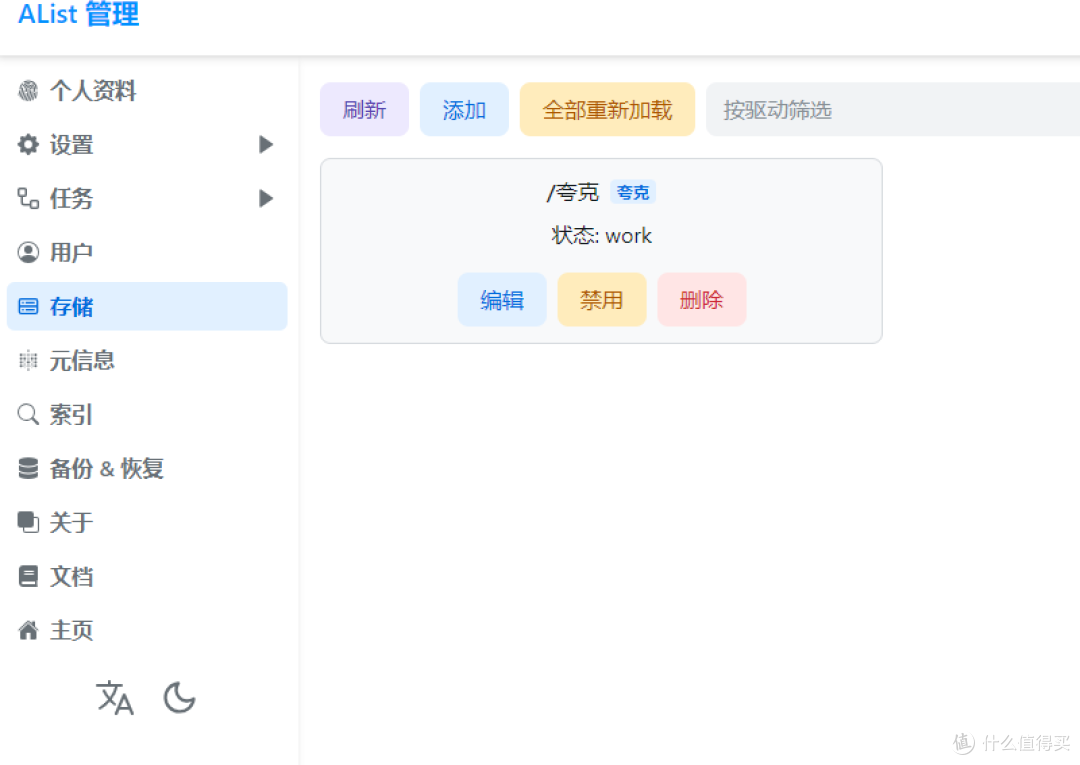Click the user avatar icon beside 用户
Image resolution: width=1080 pixels, height=765 pixels.
click(x=28, y=252)
